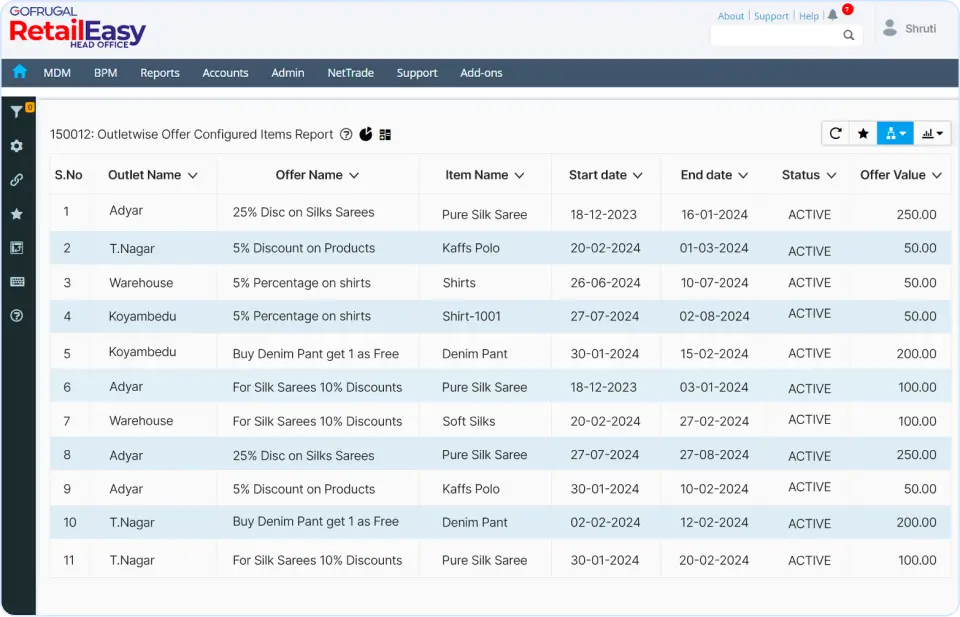960x617 pixels.
Task: Expand the Offer Value column dropdown
Action: [935, 174]
